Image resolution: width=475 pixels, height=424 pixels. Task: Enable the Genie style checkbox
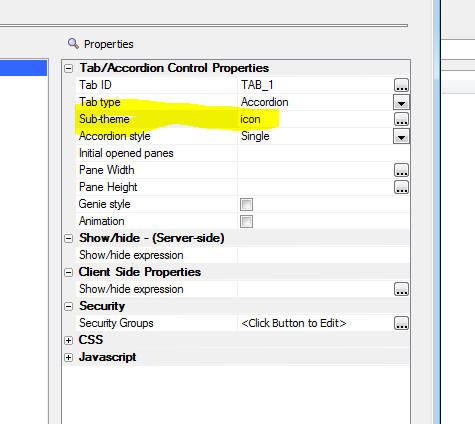tap(246, 204)
